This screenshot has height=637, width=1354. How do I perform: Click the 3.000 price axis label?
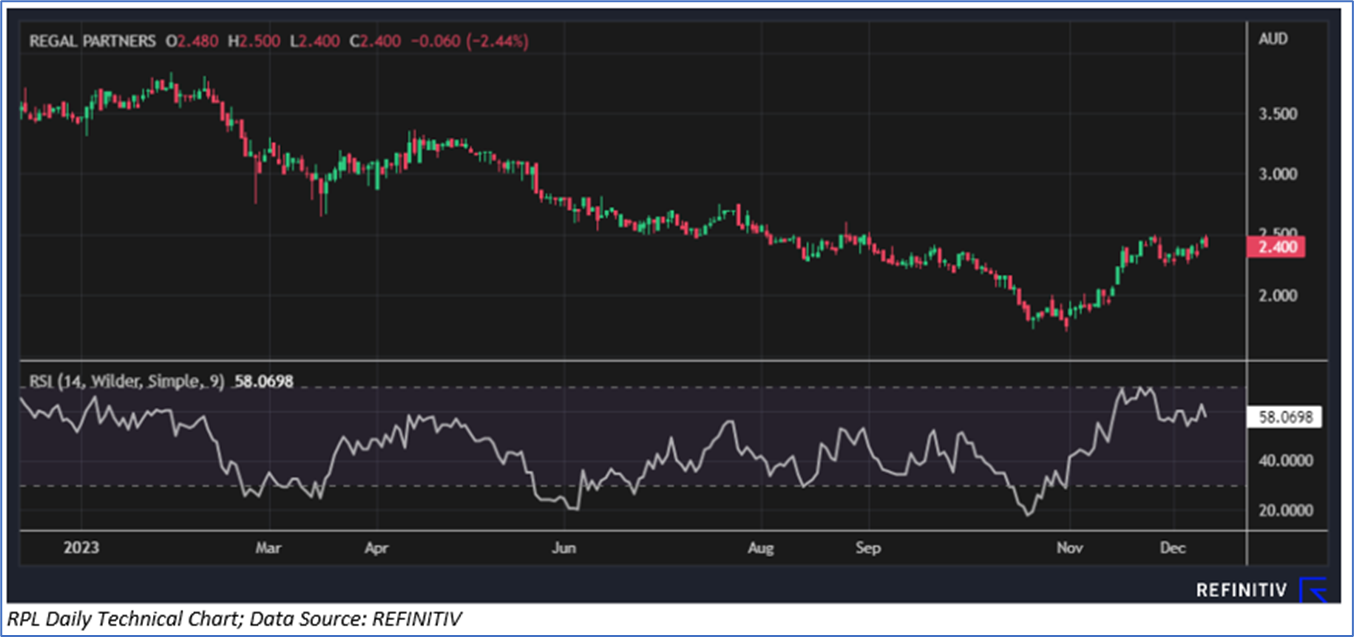[1278, 174]
